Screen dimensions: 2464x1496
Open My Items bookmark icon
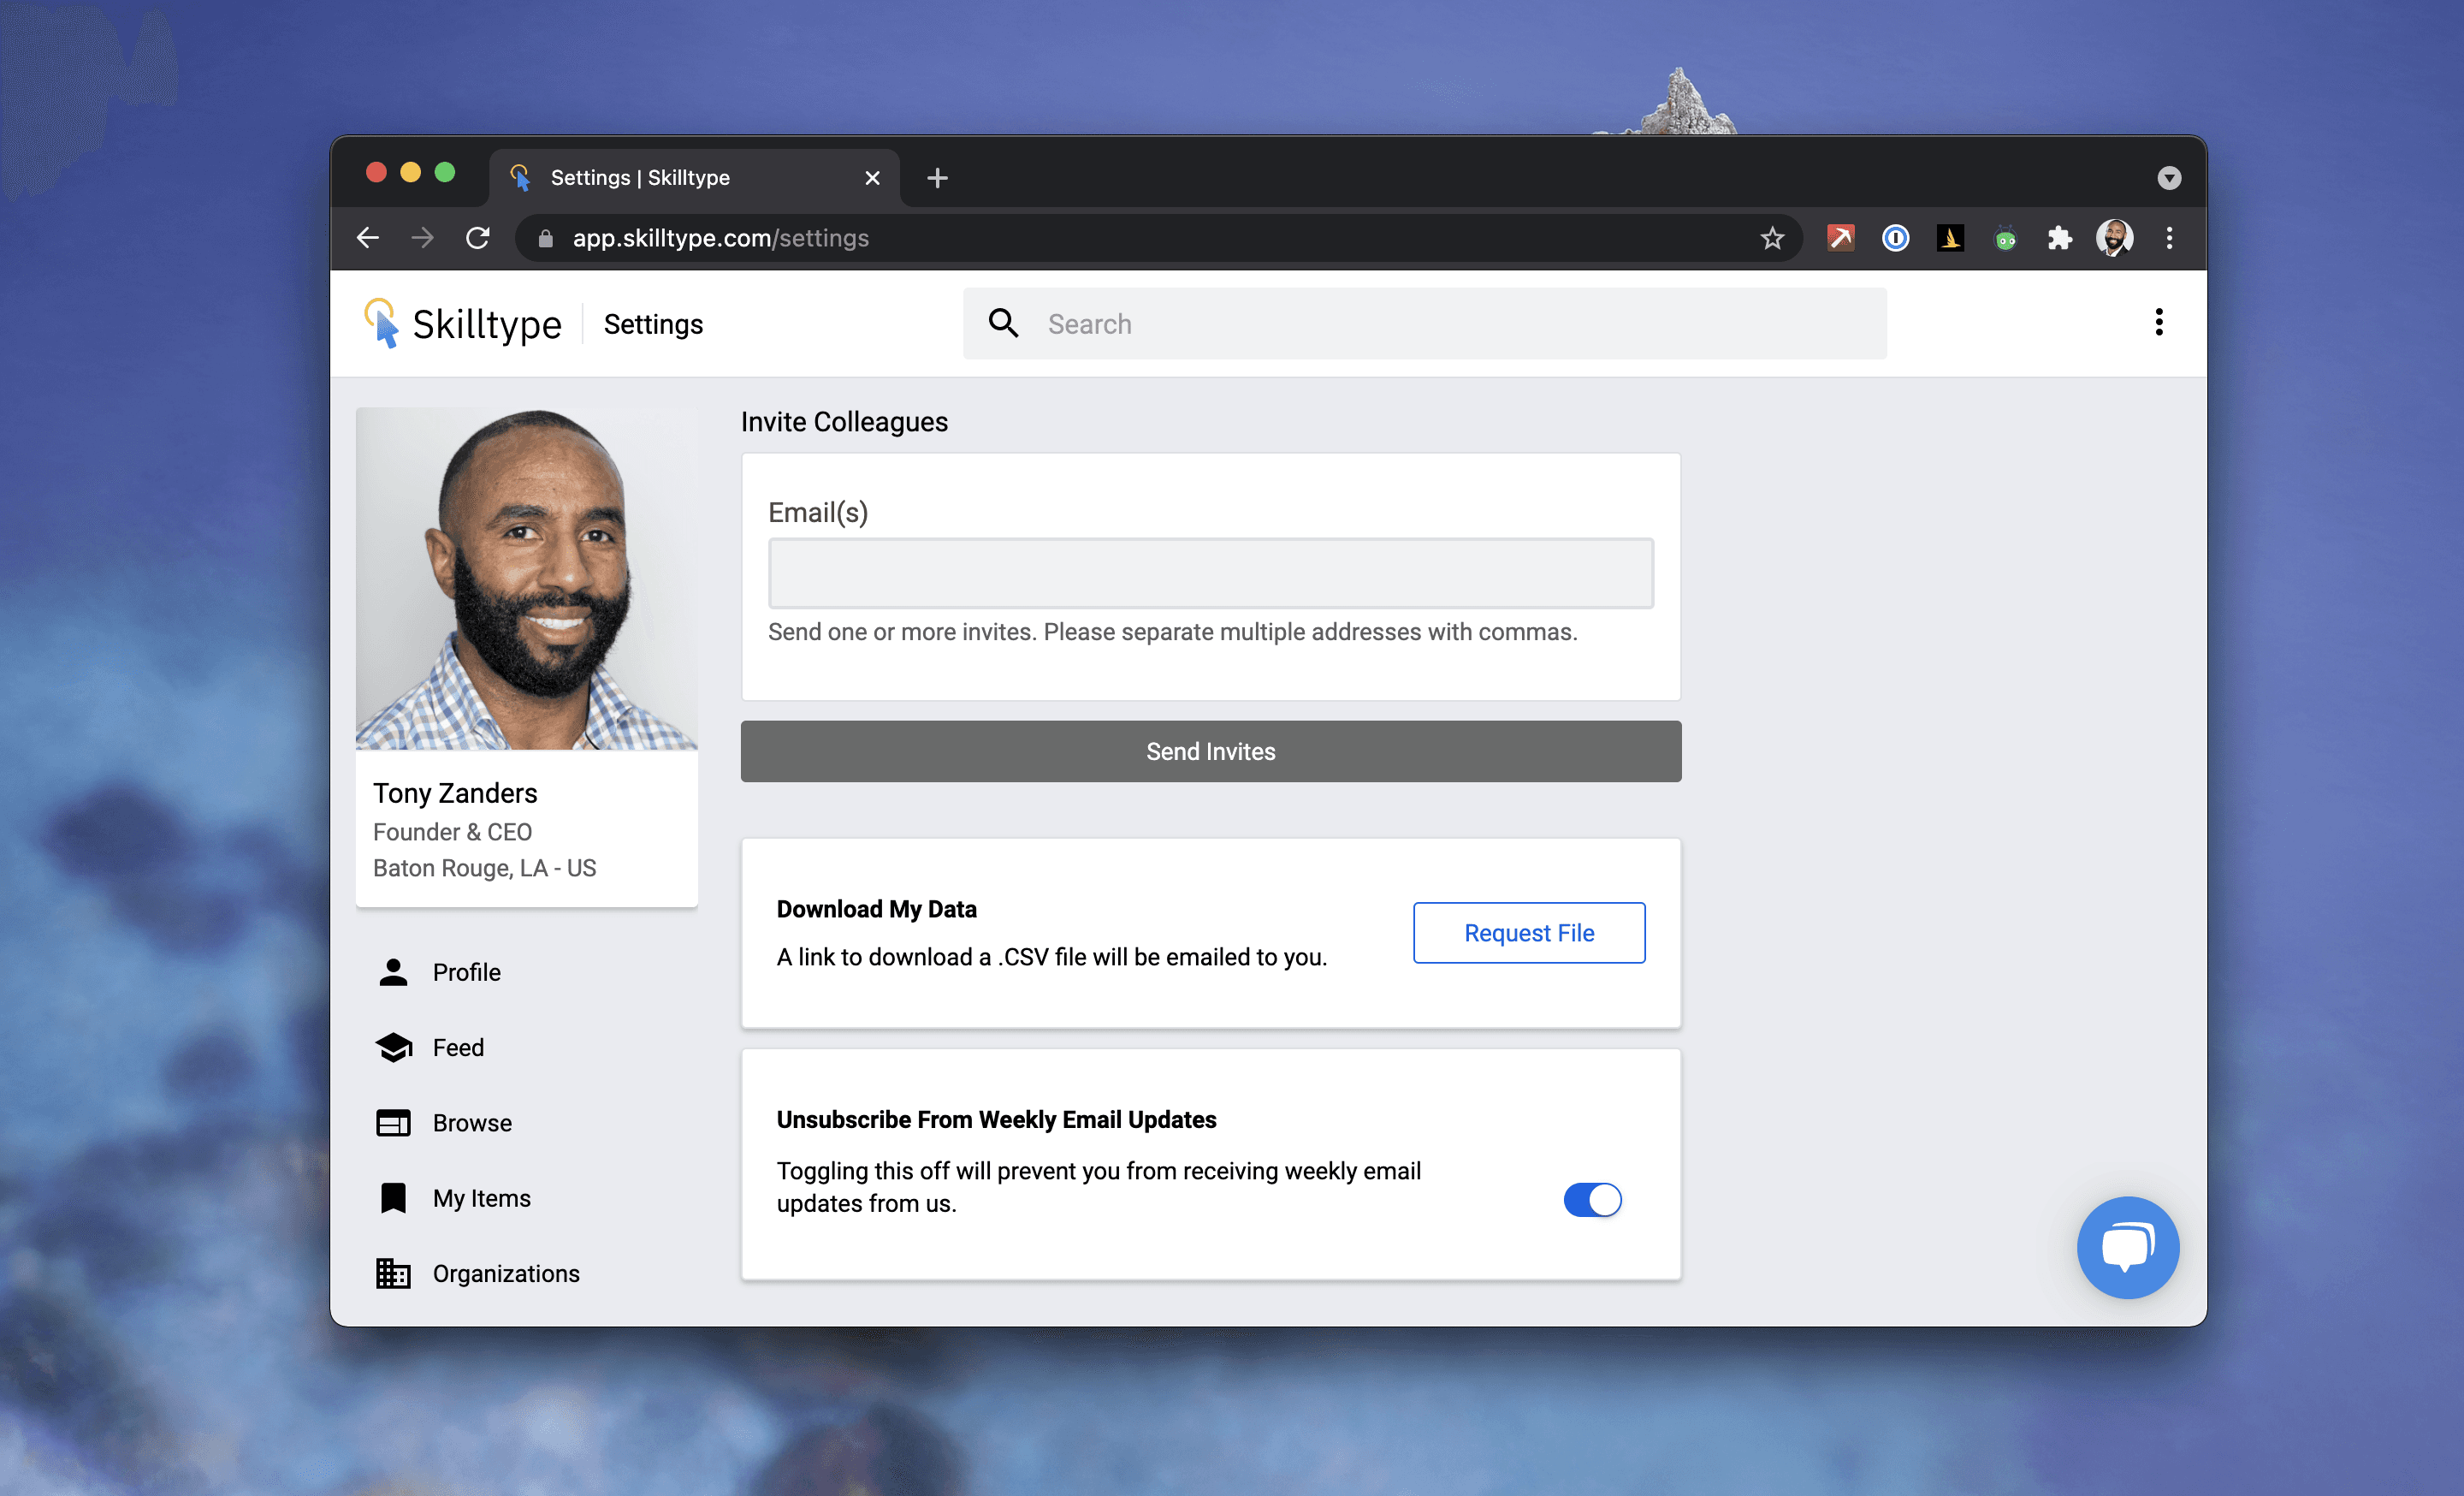coord(393,1197)
